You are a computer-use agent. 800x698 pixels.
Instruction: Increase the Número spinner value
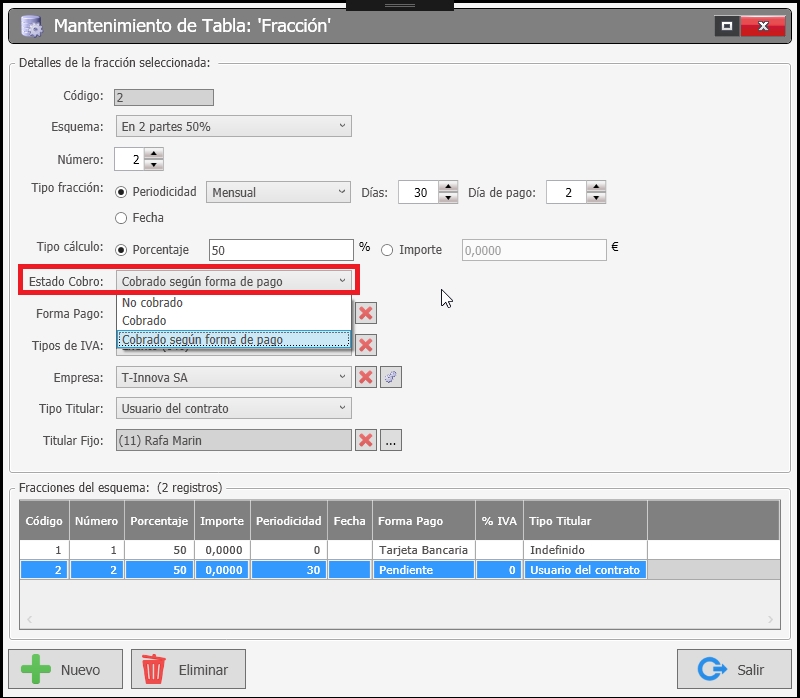point(154,154)
